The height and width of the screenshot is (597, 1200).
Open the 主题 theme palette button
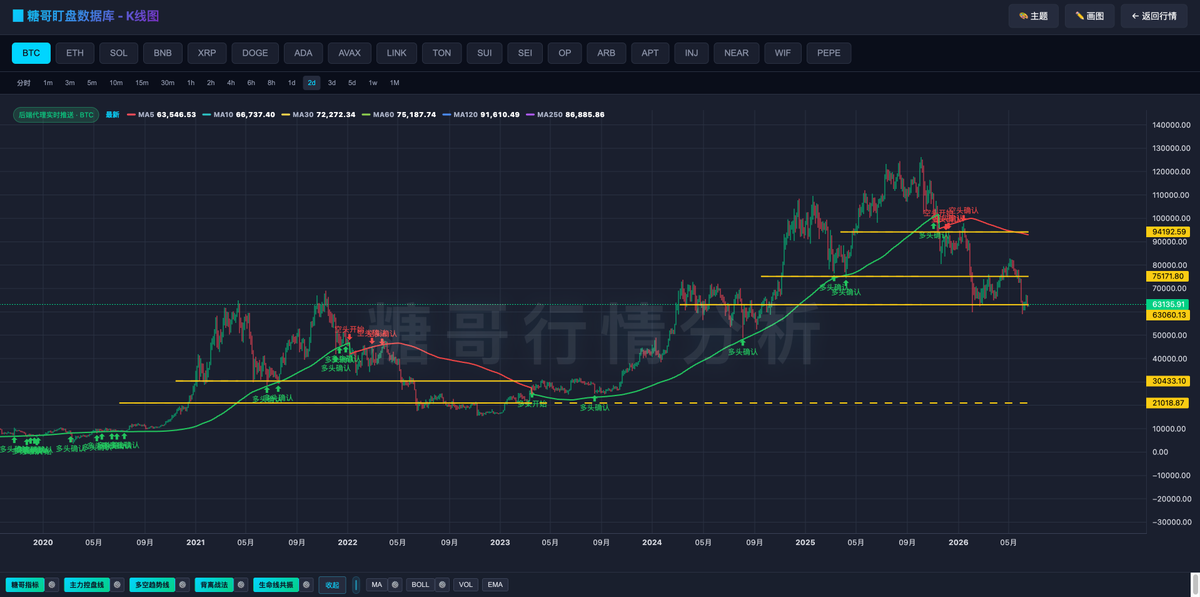(x=1033, y=16)
